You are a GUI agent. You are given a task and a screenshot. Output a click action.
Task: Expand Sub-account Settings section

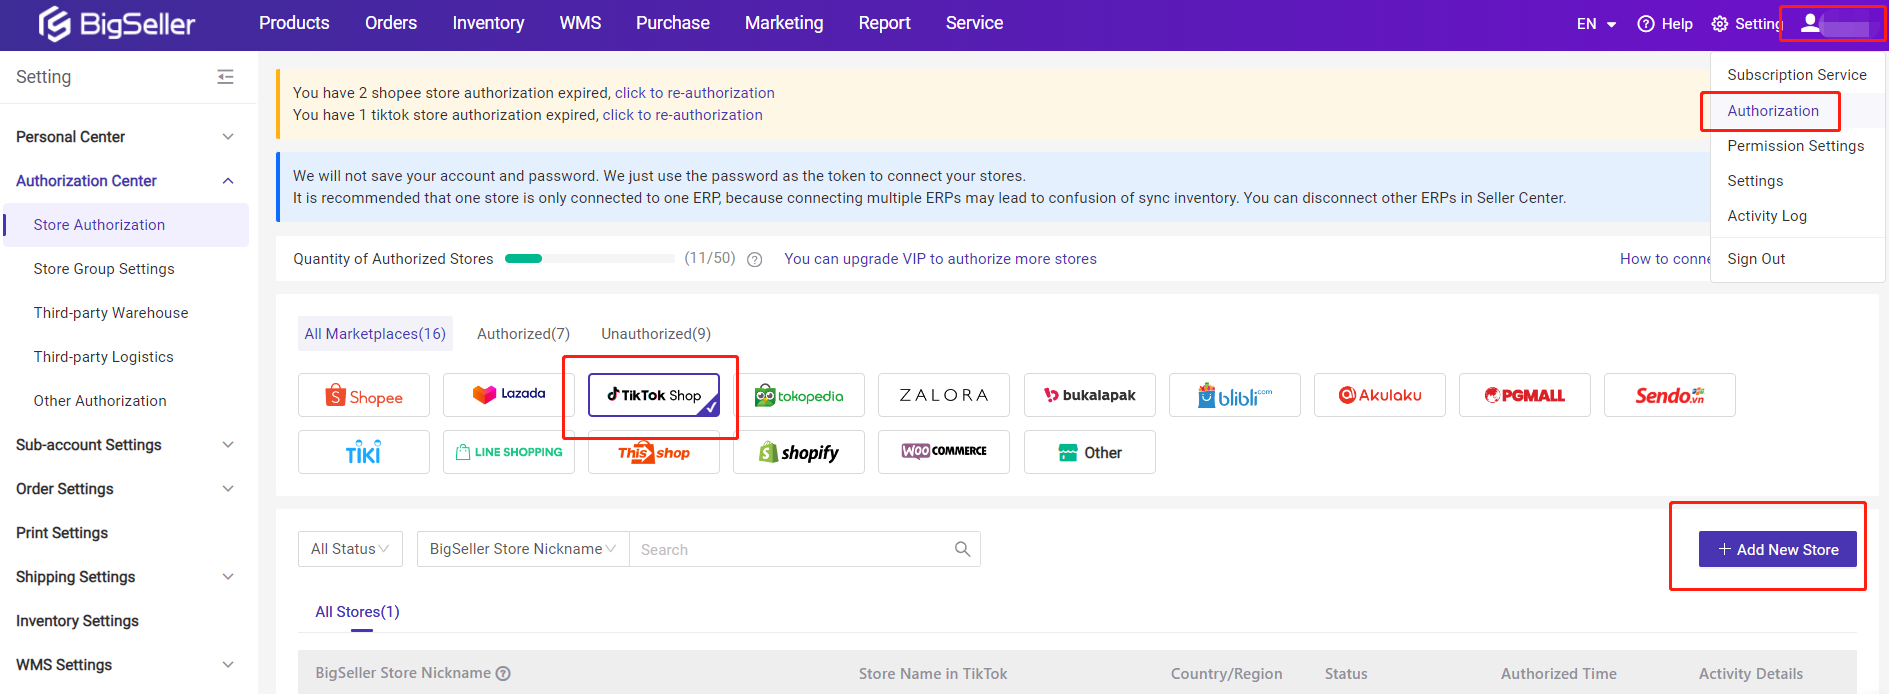click(228, 445)
